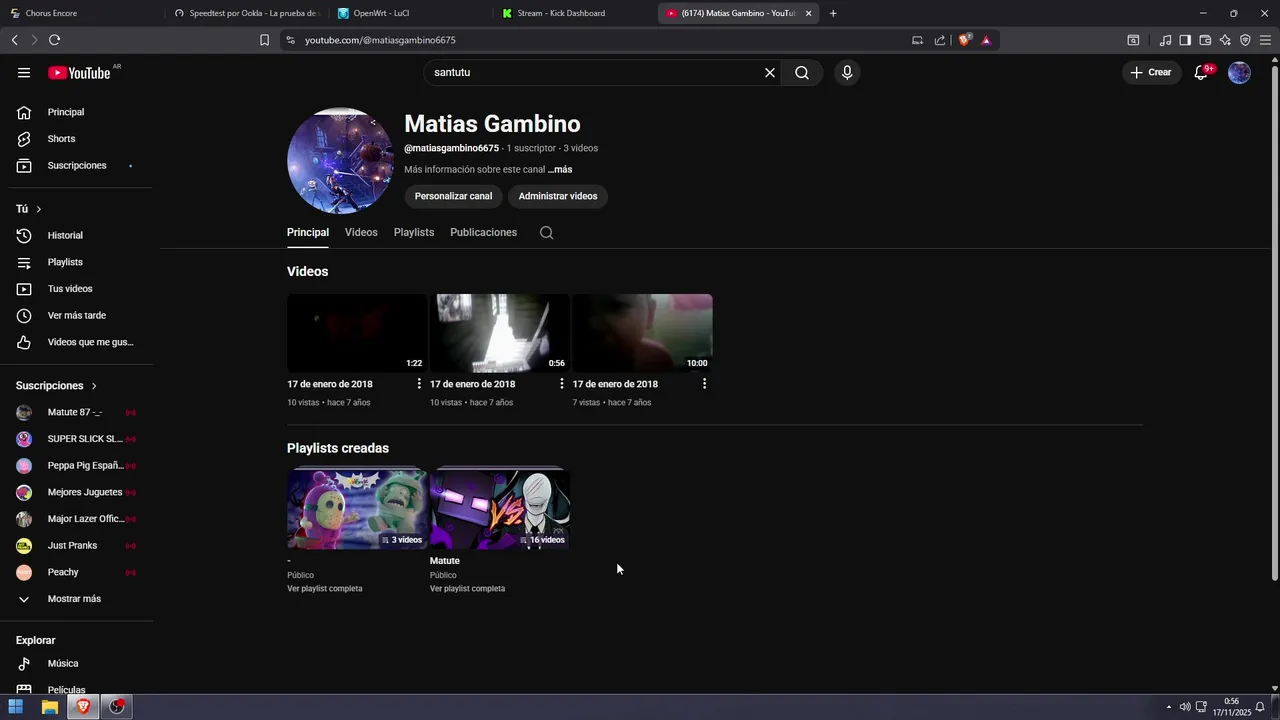Play the 0:56 video thumbnail

[x=500, y=333]
